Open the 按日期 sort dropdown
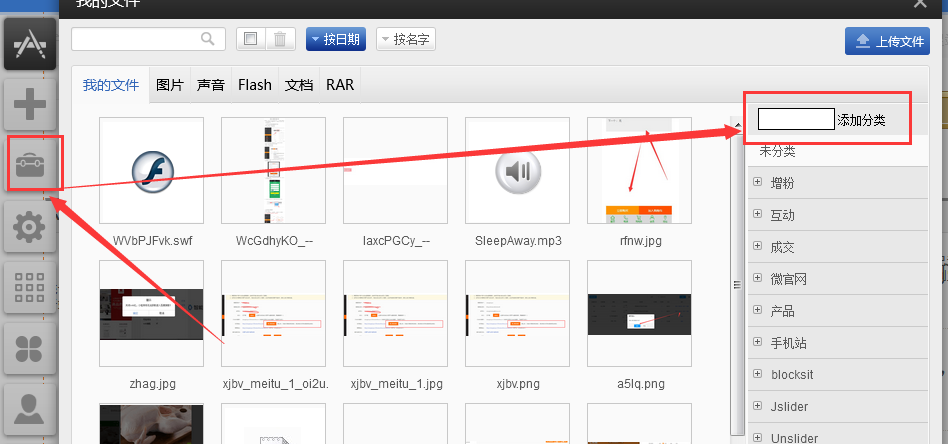Screen dimensions: 948x444 tap(336, 40)
